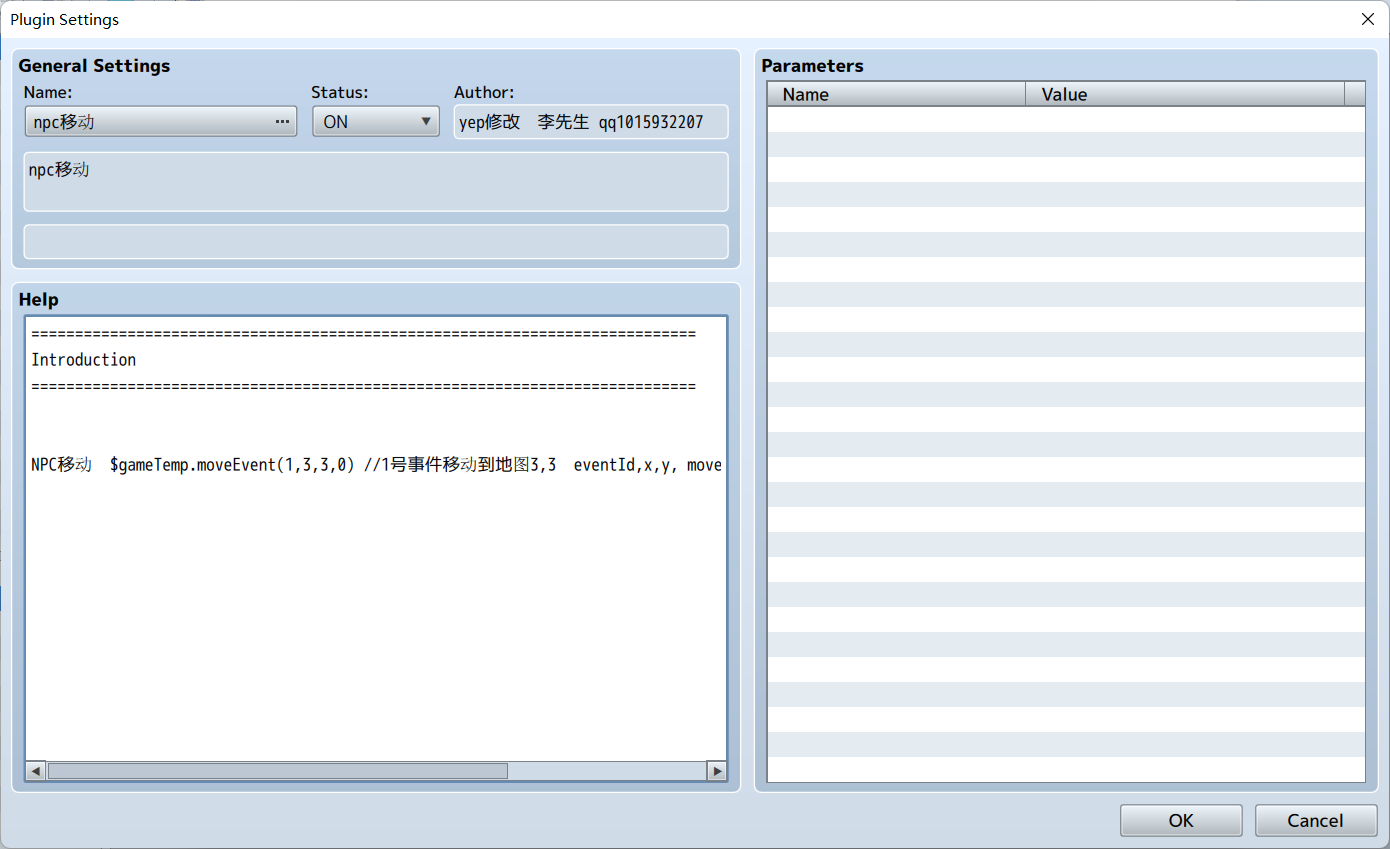This screenshot has height=849, width=1390.
Task: Click the "Help" heading
Action: (39, 300)
